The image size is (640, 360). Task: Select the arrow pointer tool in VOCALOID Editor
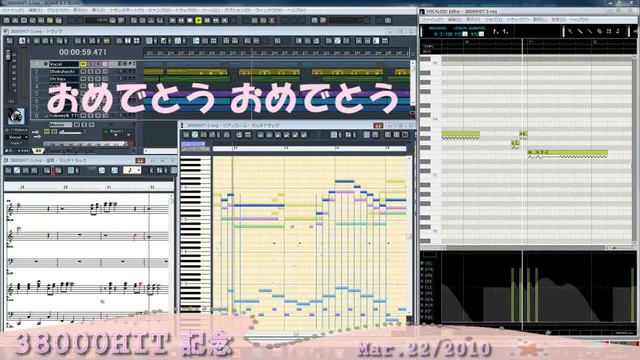pos(570,31)
